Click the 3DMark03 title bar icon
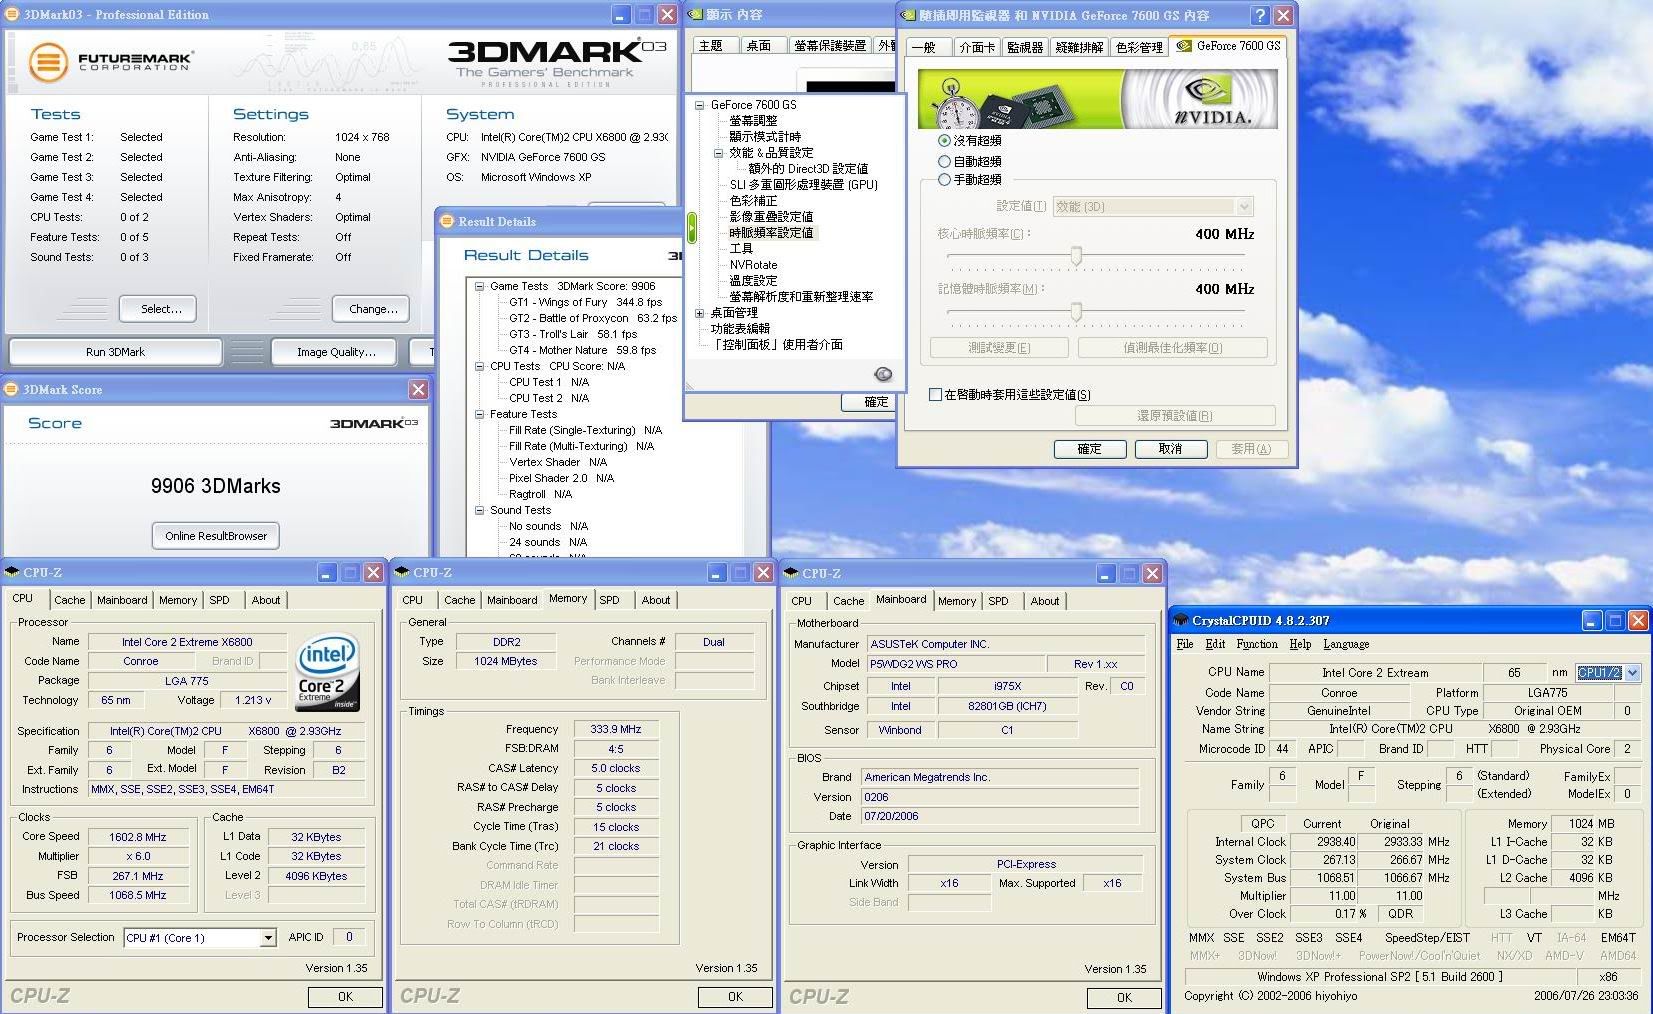The image size is (1653, 1014). click(x=12, y=14)
